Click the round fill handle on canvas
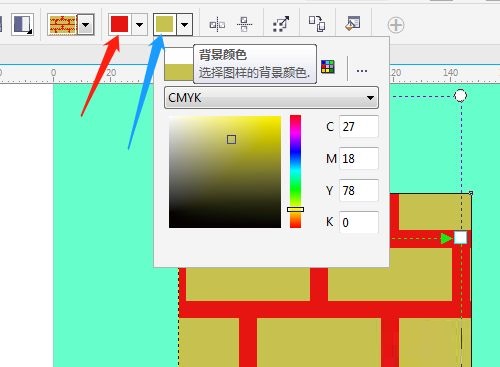 tap(460, 96)
